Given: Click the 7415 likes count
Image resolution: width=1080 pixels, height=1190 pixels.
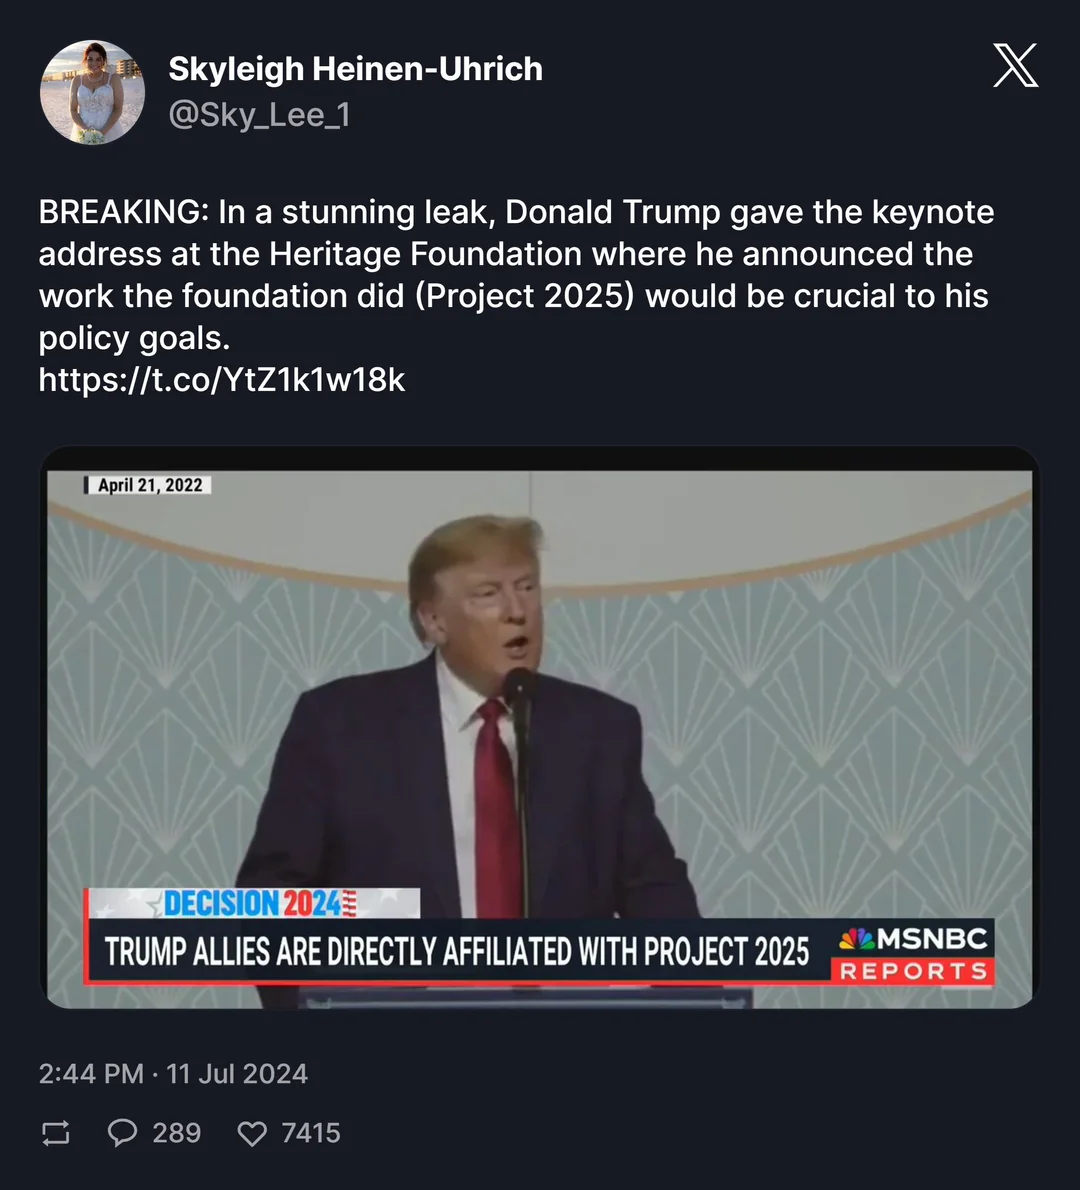Looking at the screenshot, I should coord(310,1133).
